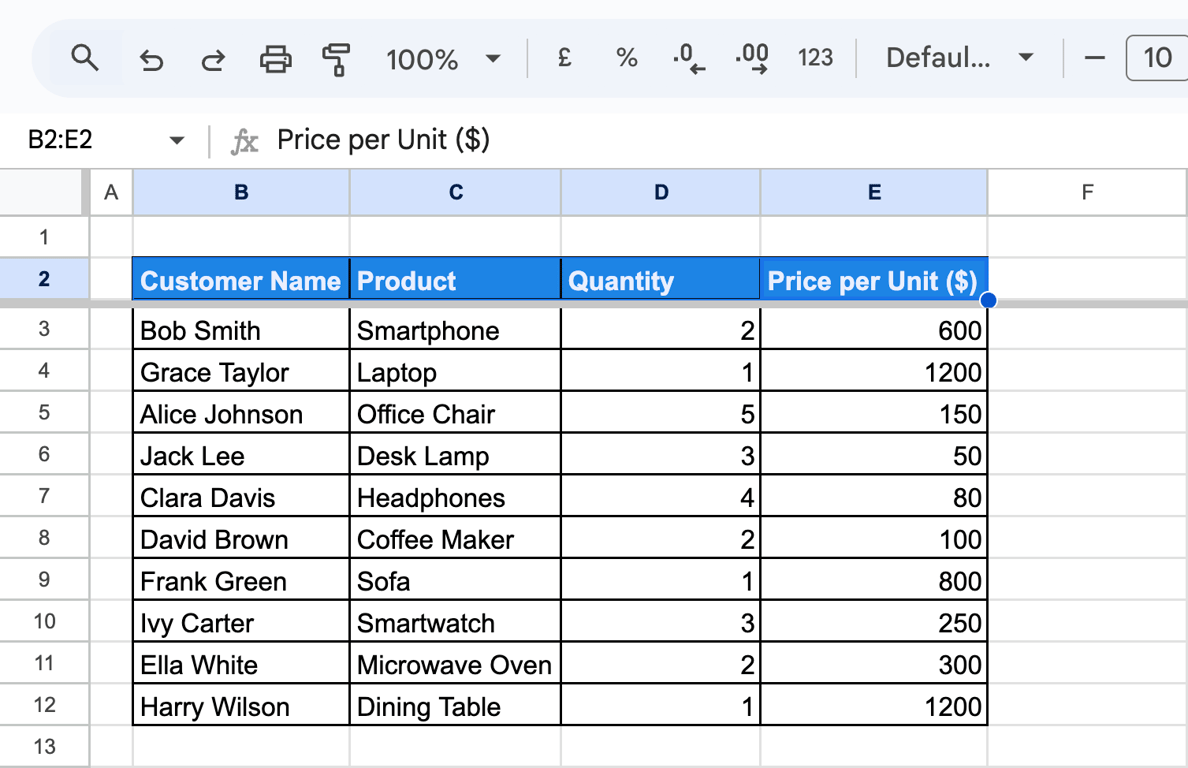
Task: Decrease decimal places icon
Action: [x=689, y=58]
